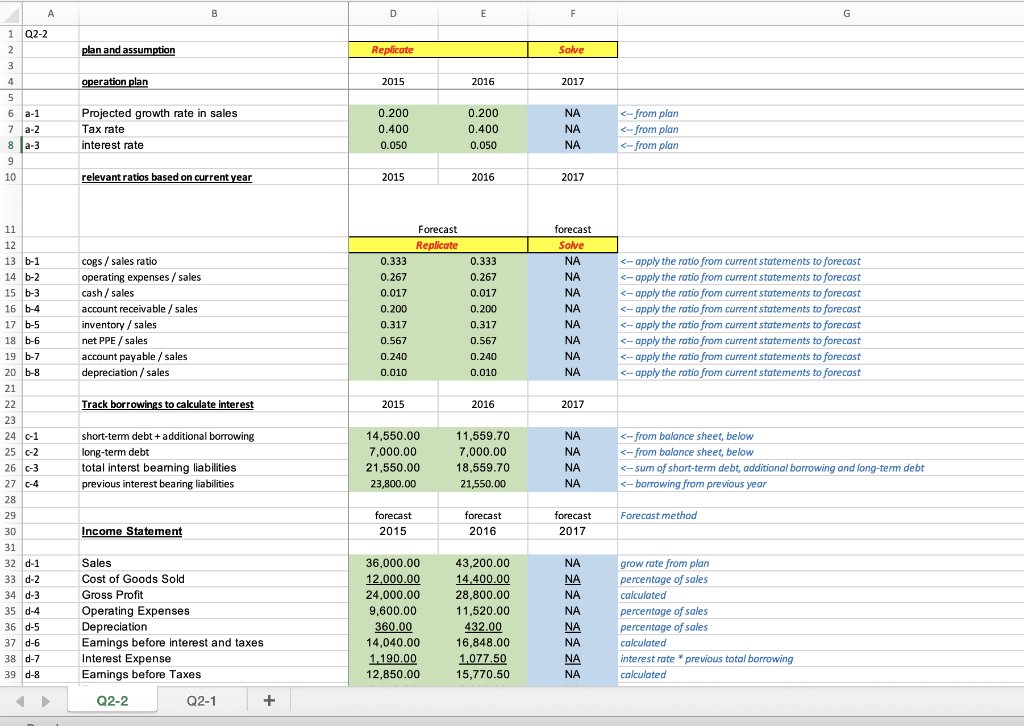The height and width of the screenshot is (726, 1024).
Task: Select row 24 header
Action: click(x=10, y=436)
